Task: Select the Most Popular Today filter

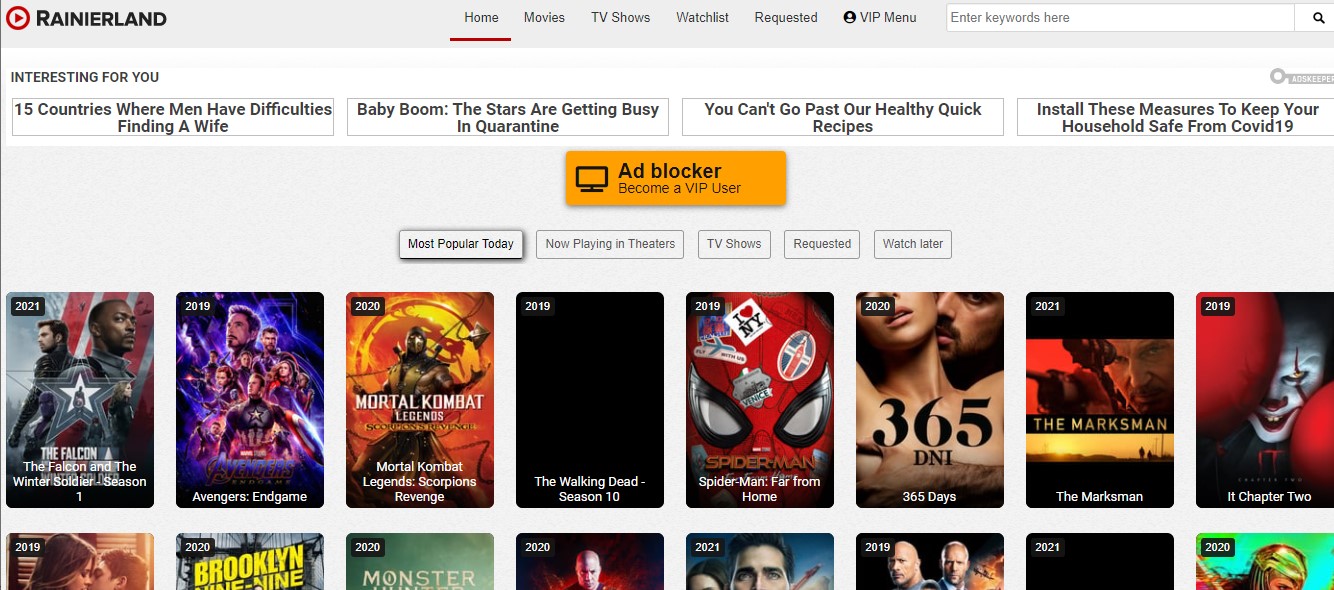Action: click(461, 244)
